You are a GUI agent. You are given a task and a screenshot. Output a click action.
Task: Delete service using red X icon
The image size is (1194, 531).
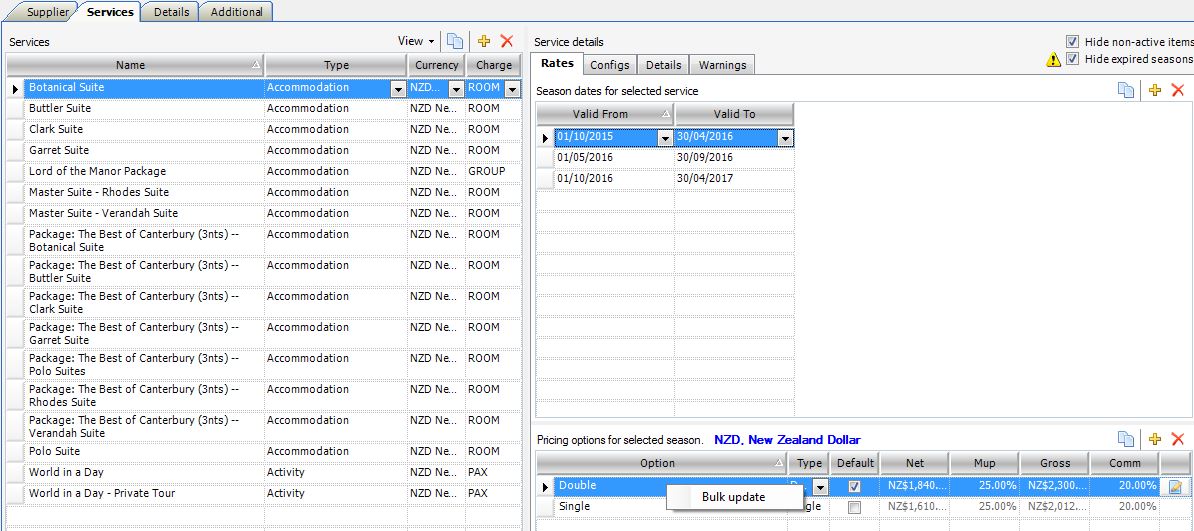point(507,41)
